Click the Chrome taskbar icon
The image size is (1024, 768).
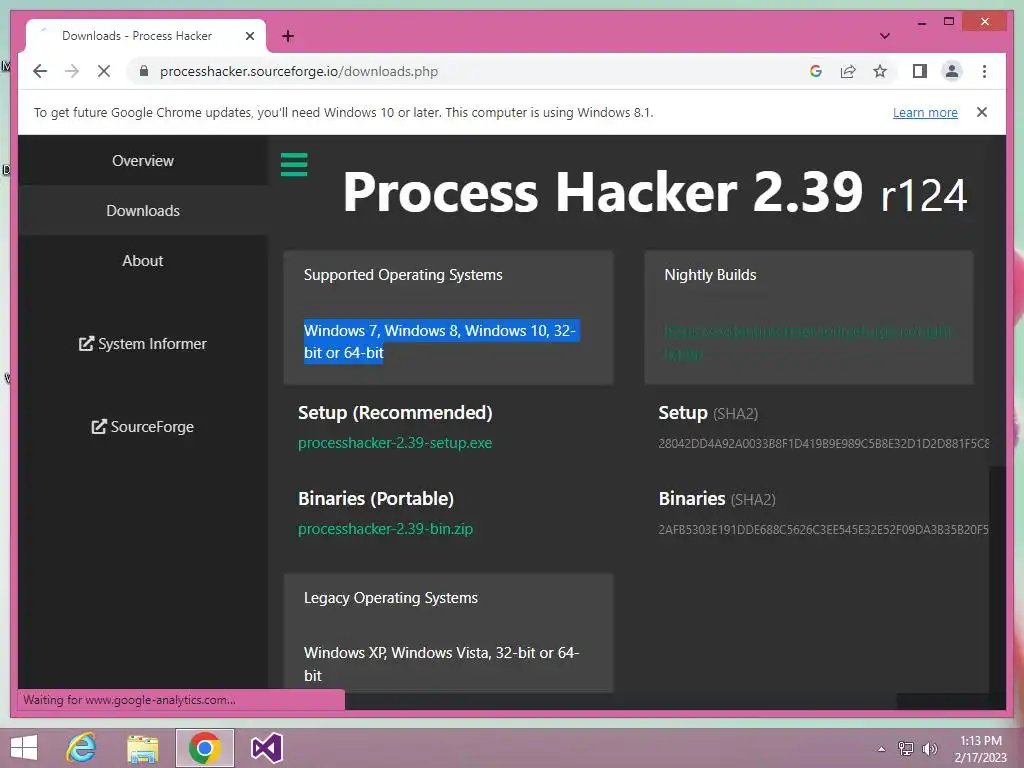point(204,748)
